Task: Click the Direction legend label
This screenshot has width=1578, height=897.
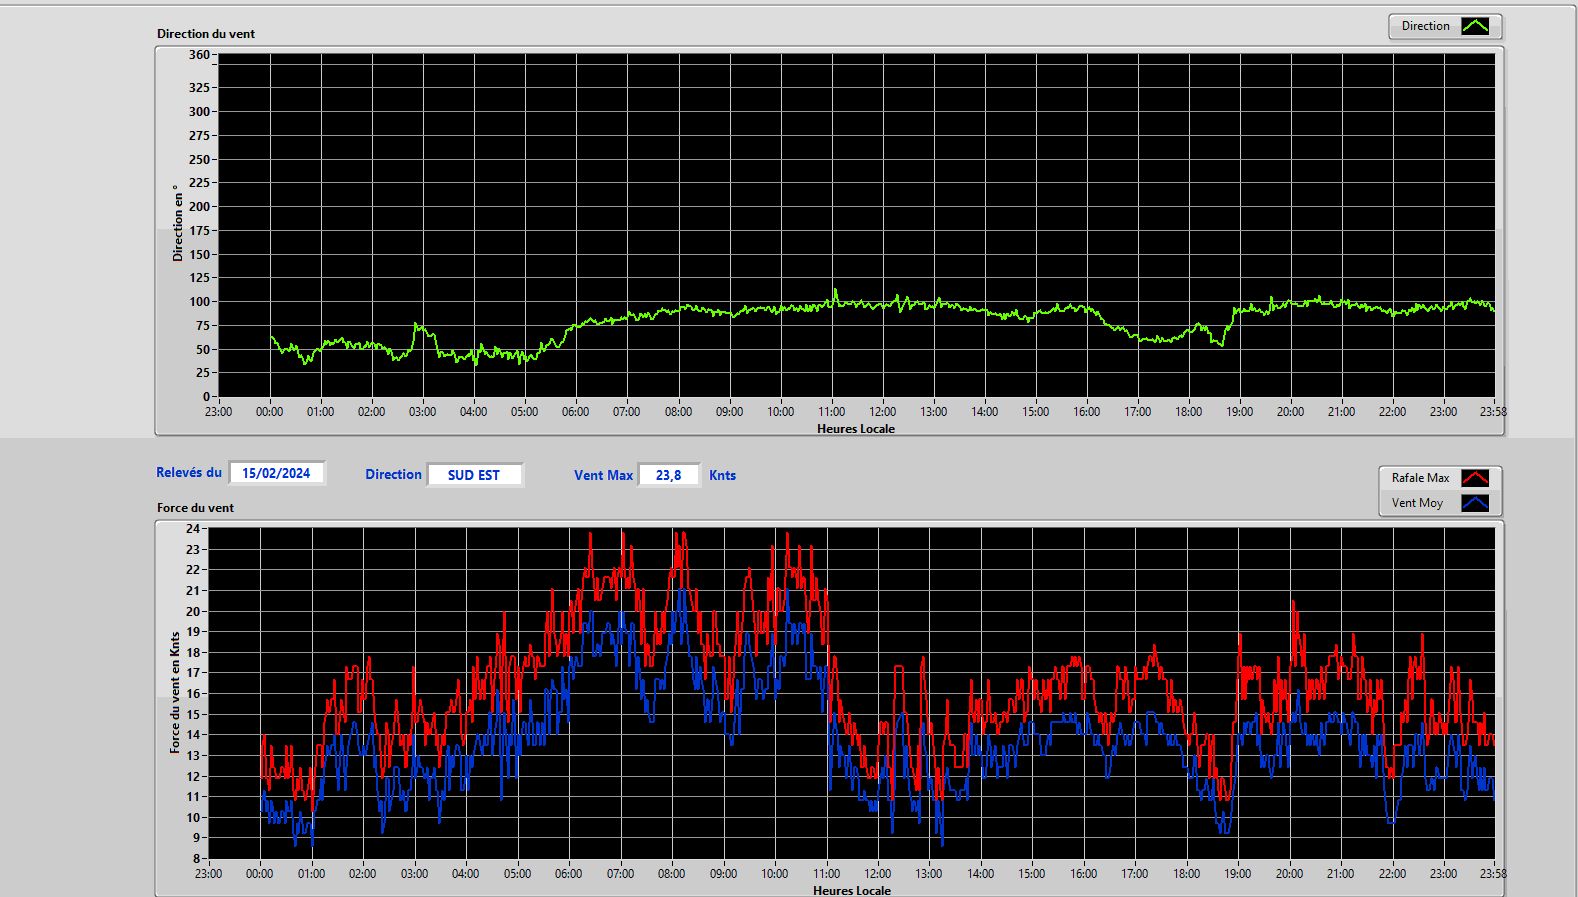Action: tap(1425, 26)
